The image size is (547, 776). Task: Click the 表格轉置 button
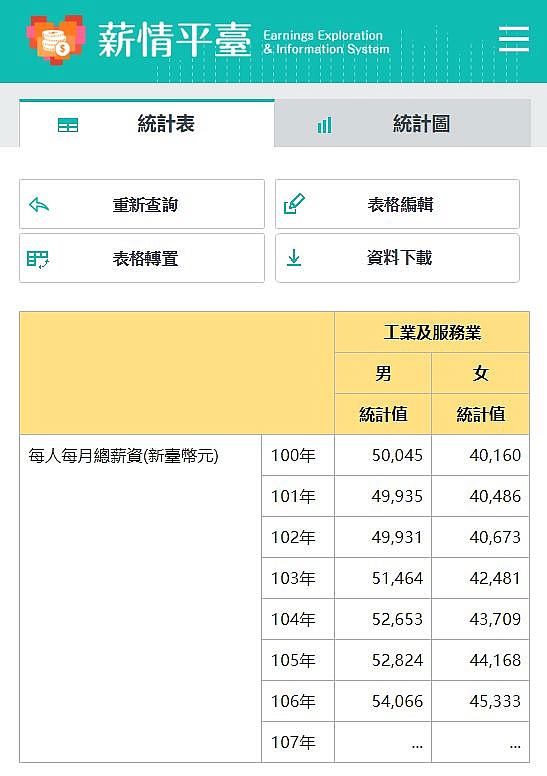pyautogui.click(x=142, y=258)
